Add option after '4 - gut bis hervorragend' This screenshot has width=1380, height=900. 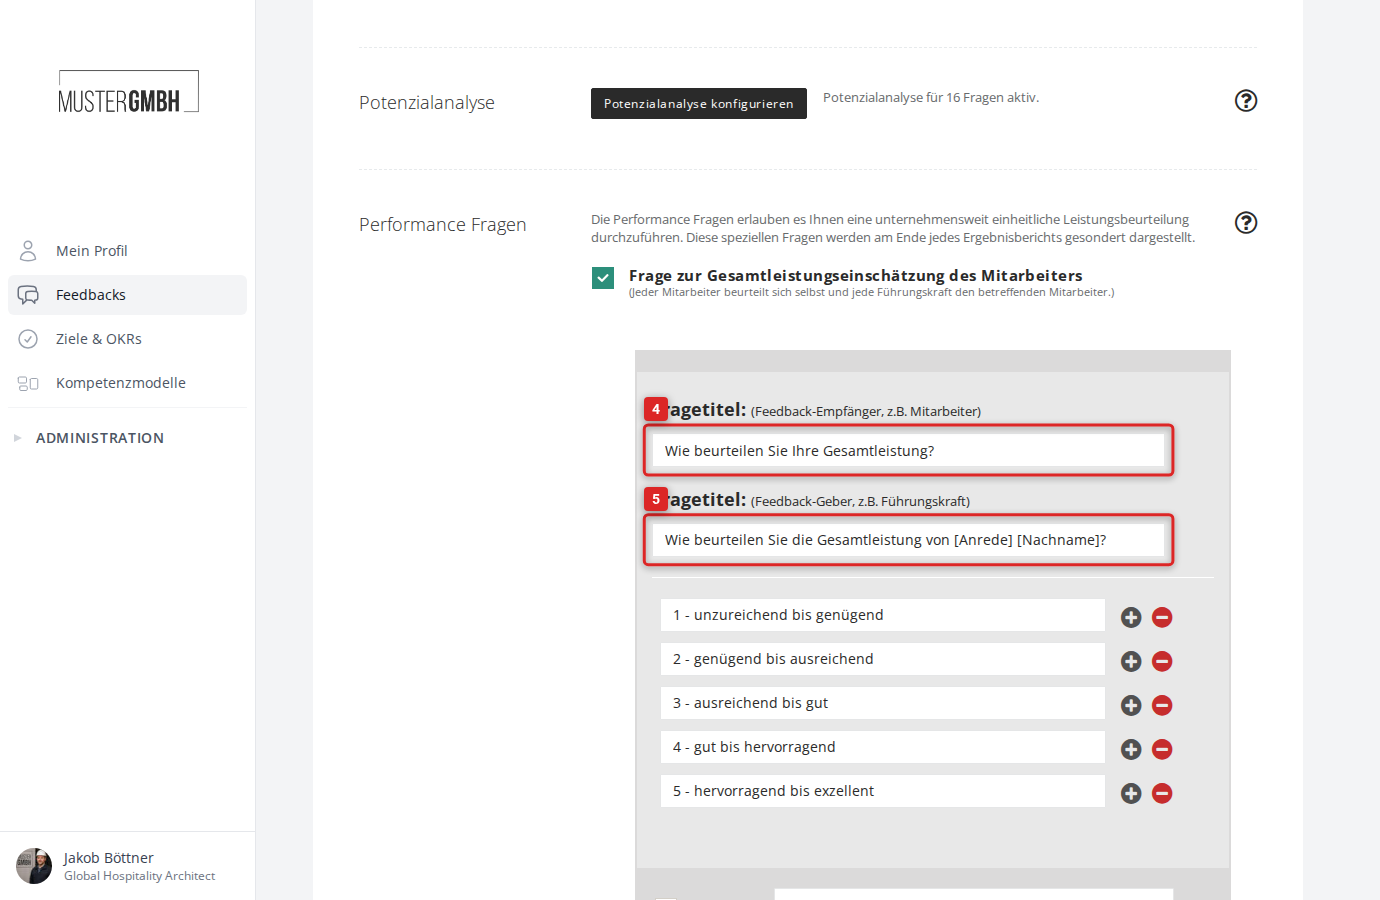(x=1131, y=749)
